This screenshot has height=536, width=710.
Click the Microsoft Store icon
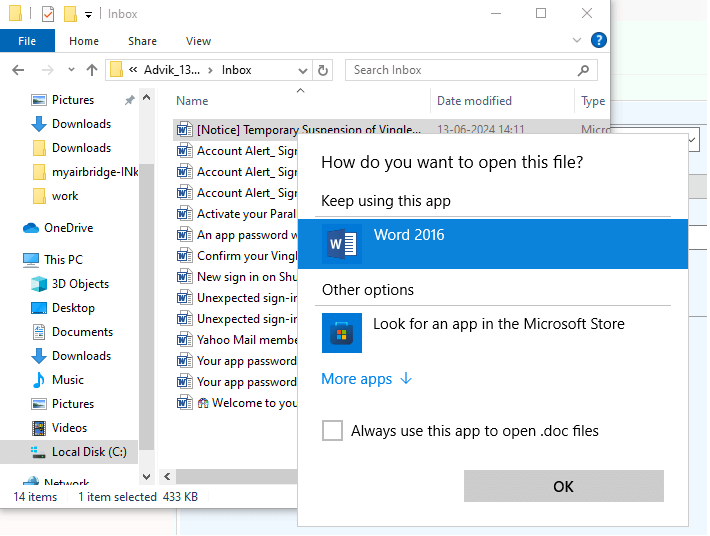click(342, 333)
